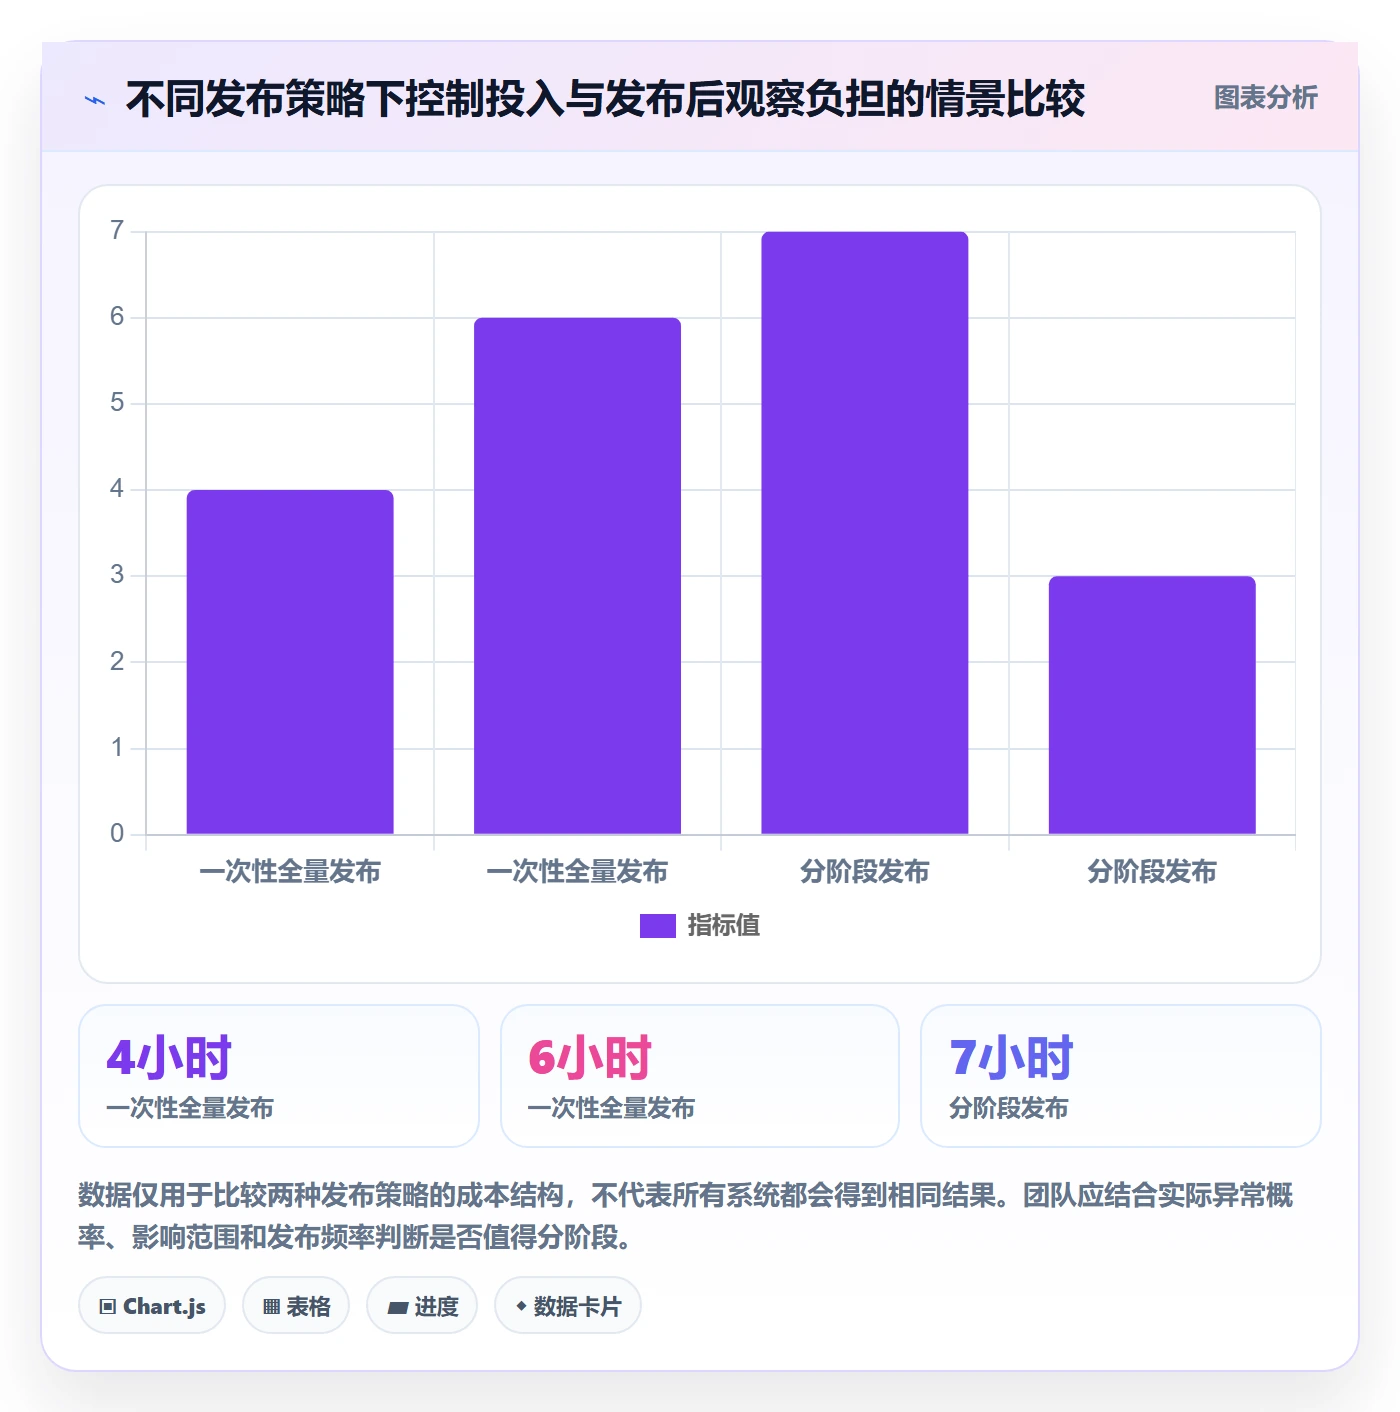Click x-axis label 一次性全量发布 under the 6-value bar

tap(577, 872)
